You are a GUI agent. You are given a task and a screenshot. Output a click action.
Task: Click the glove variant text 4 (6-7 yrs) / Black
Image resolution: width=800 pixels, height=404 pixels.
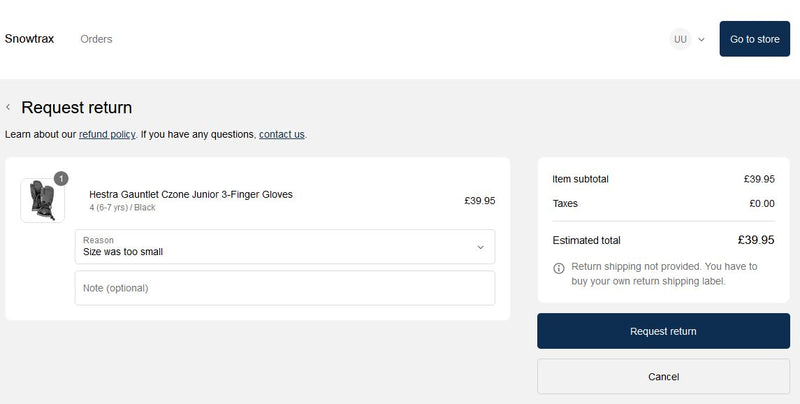pyautogui.click(x=122, y=208)
